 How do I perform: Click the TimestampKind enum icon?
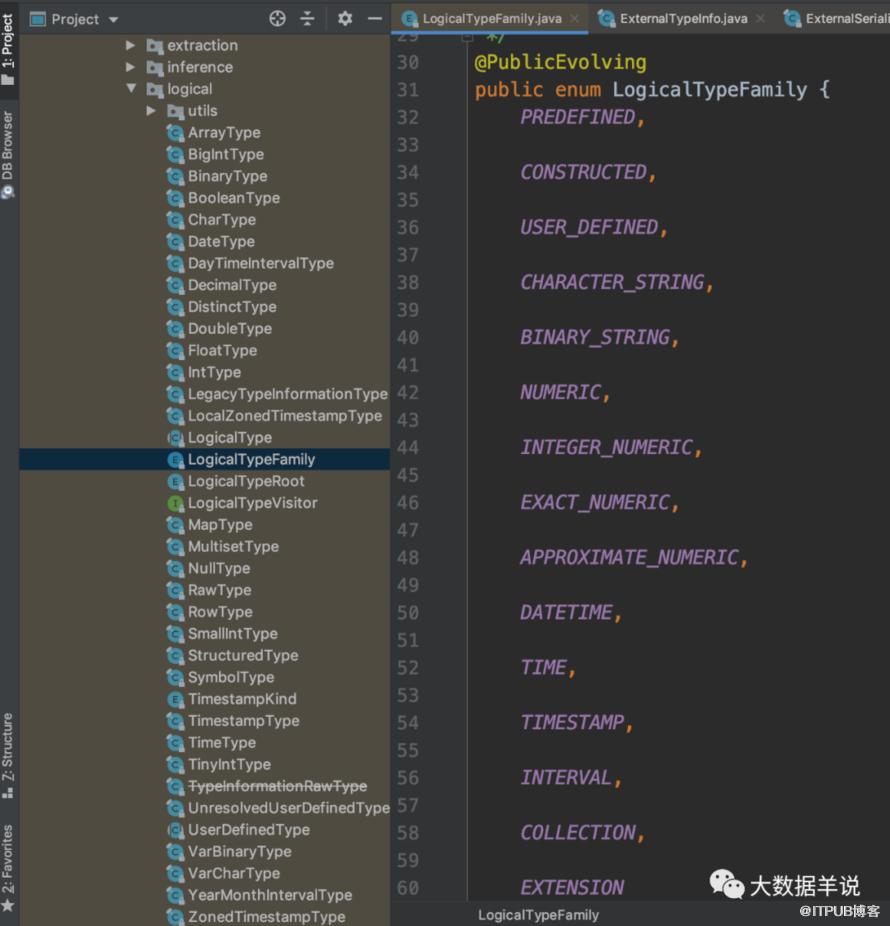coord(175,699)
